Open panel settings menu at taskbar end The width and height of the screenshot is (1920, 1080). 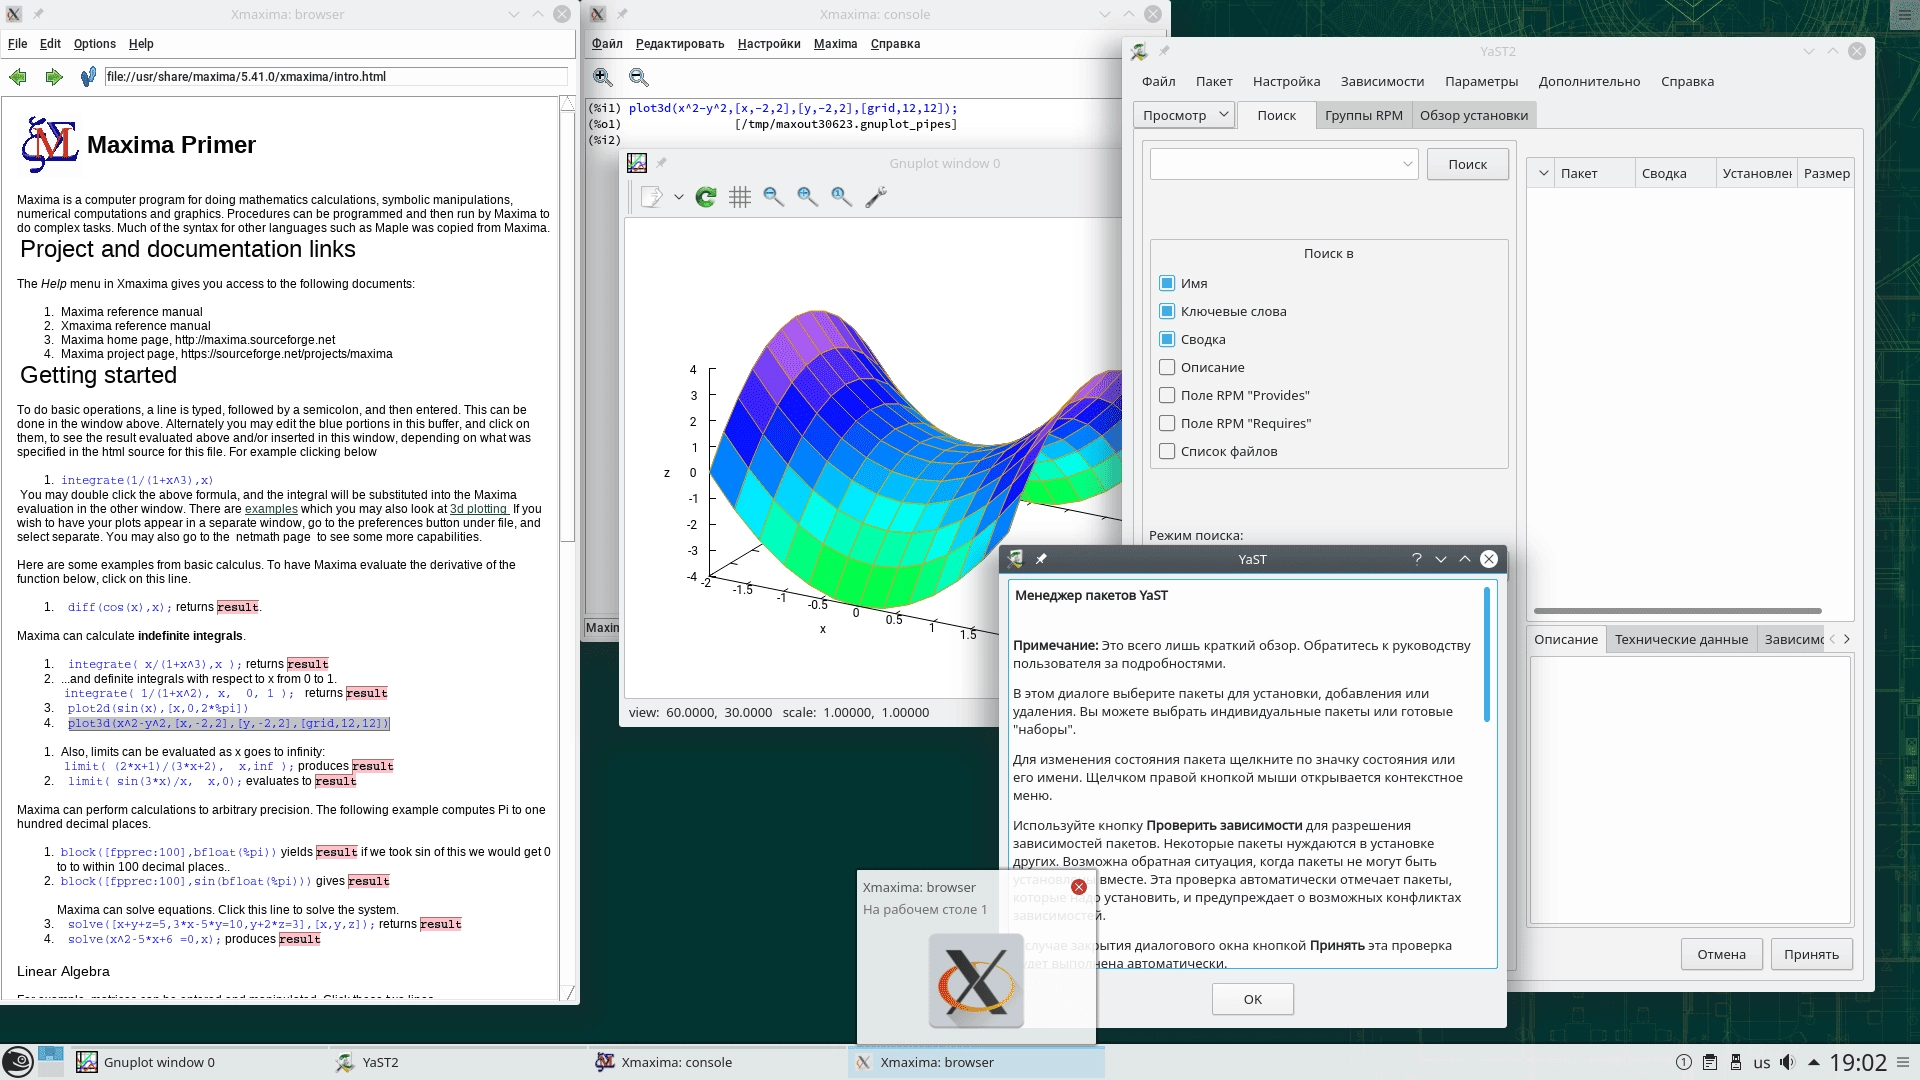(1903, 1062)
